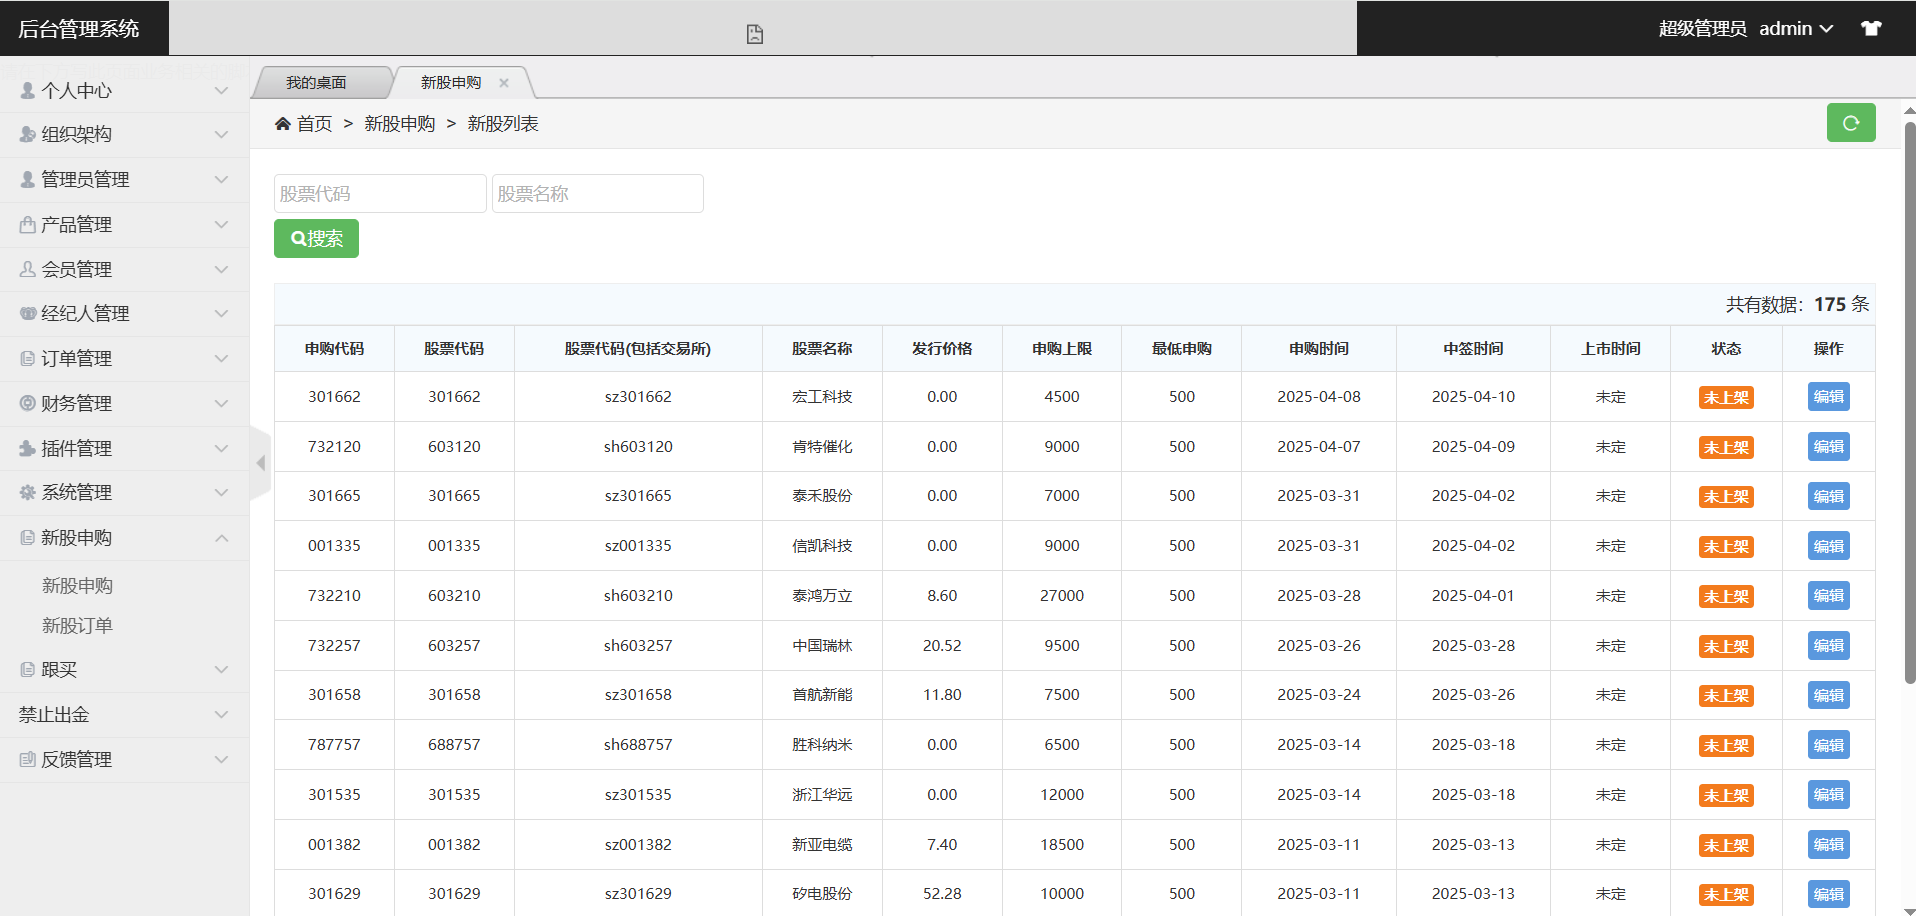Click the green refresh icon button
This screenshot has height=916, width=1916.
coord(1851,123)
